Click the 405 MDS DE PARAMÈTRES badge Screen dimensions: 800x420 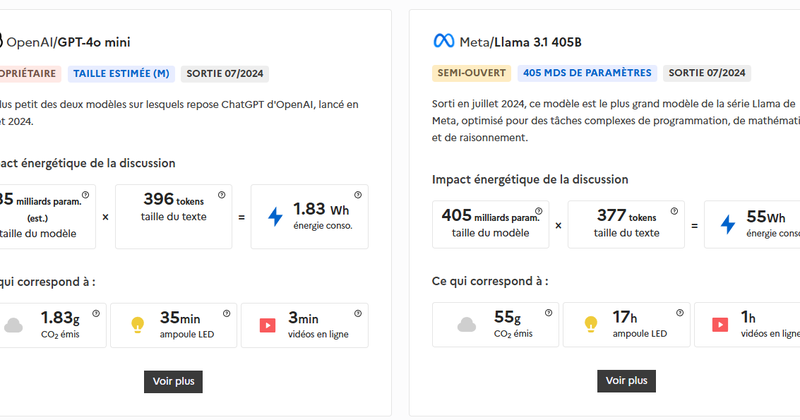(x=587, y=73)
